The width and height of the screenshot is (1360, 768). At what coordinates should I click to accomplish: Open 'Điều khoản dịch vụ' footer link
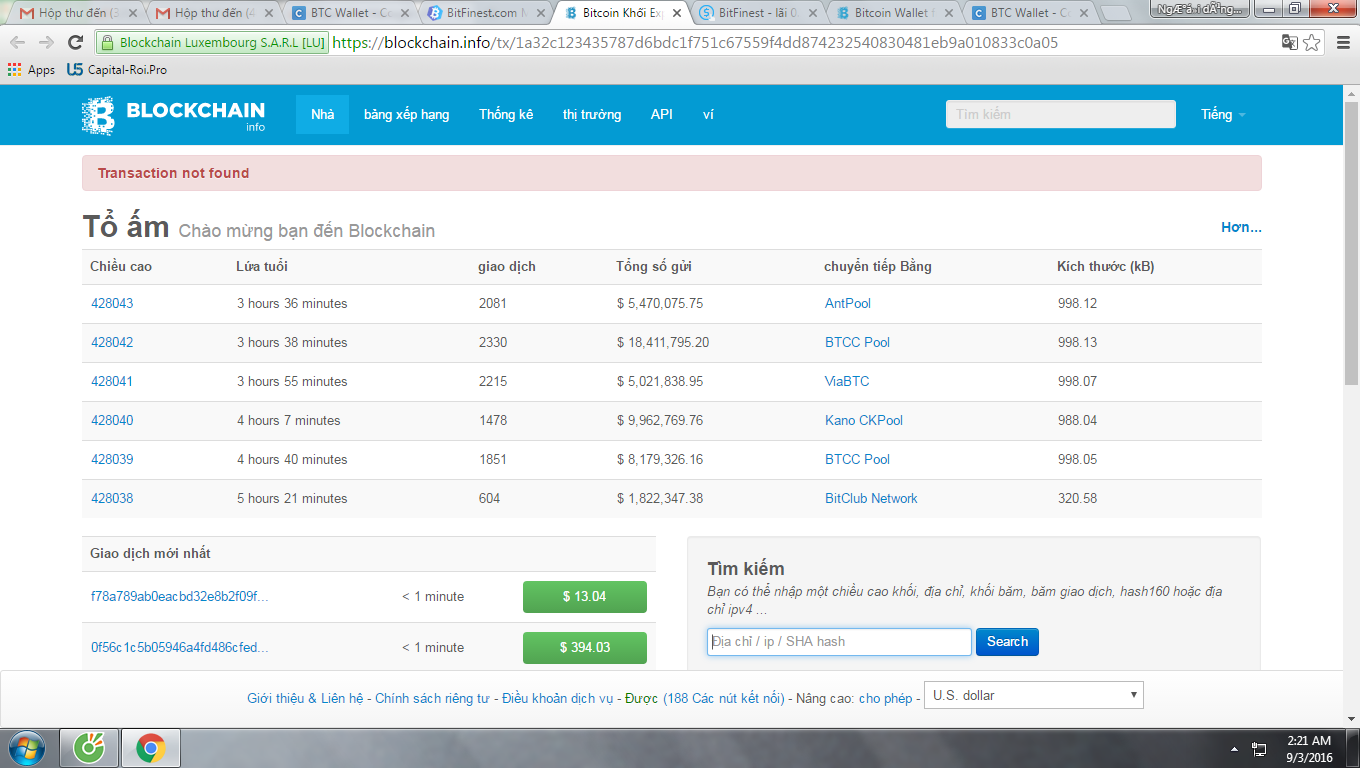click(557, 698)
